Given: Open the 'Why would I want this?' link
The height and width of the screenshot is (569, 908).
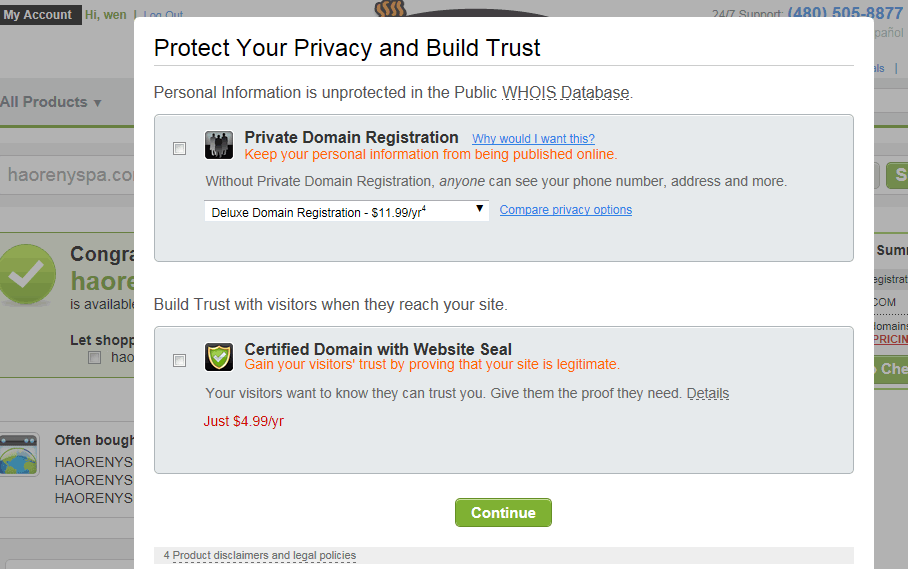Looking at the screenshot, I should click(533, 139).
